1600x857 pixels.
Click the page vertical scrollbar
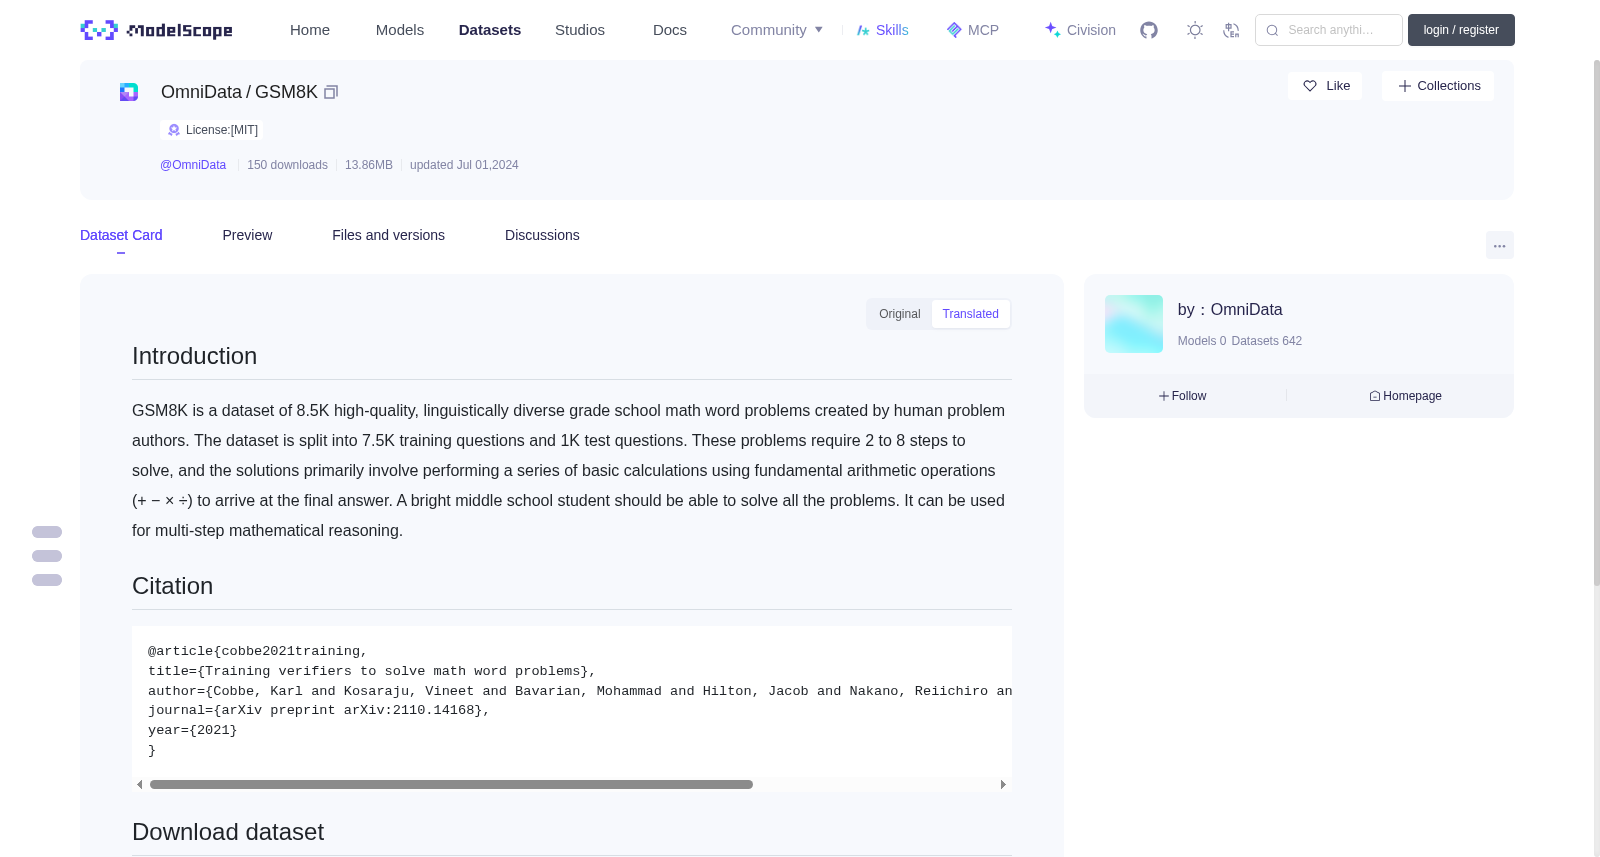(1596, 322)
